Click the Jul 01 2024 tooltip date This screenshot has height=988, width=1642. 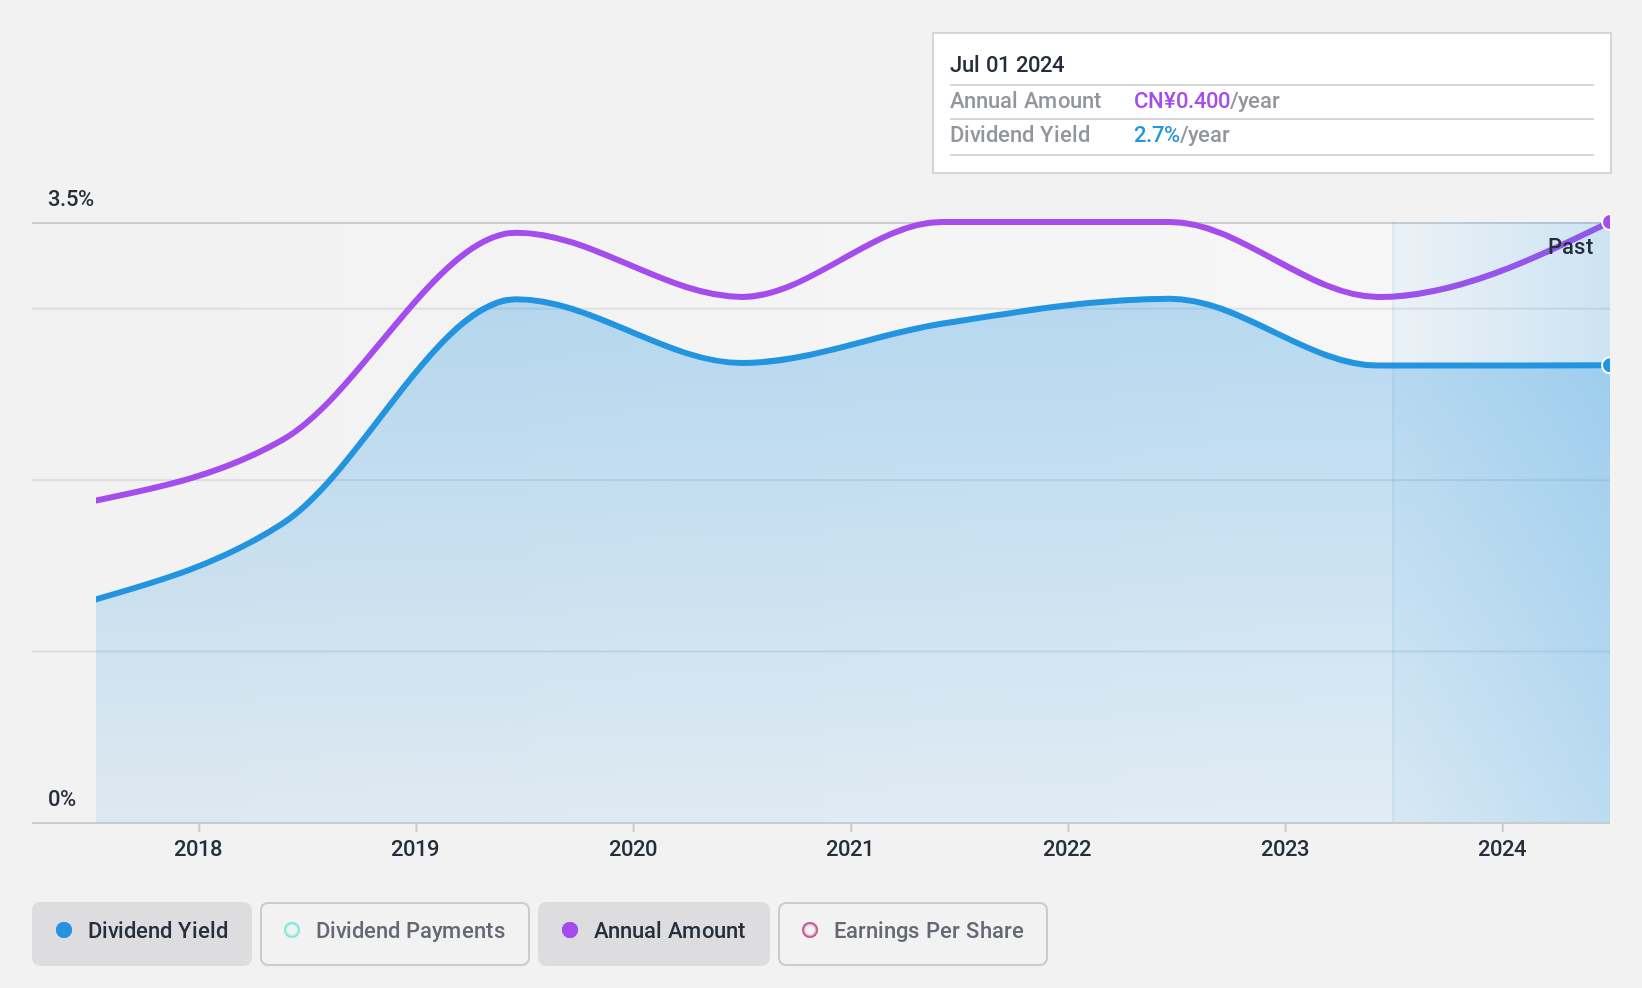click(x=1007, y=65)
